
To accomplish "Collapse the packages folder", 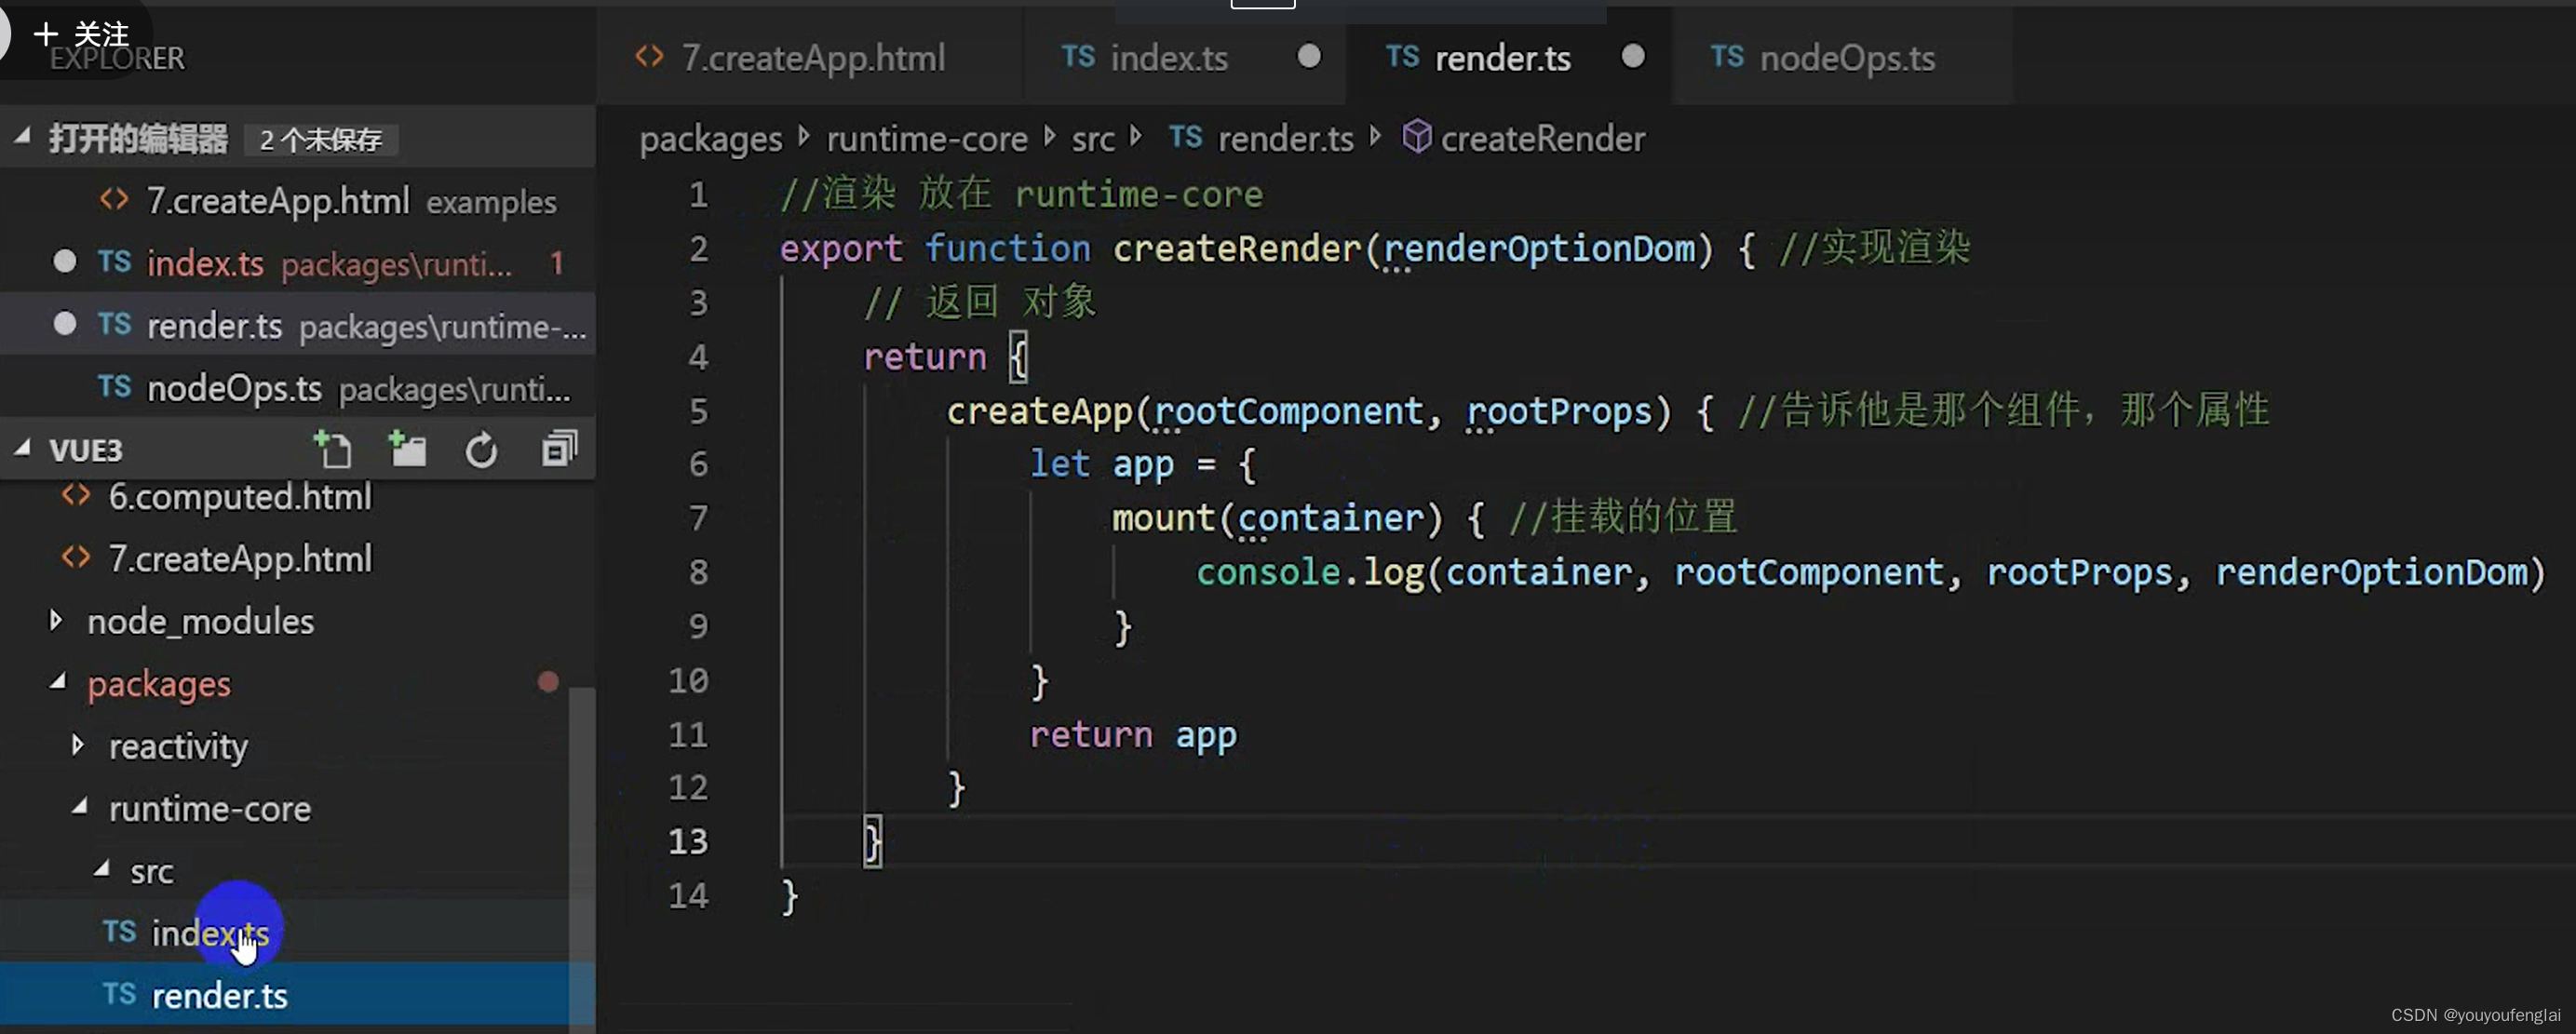I will (x=57, y=683).
